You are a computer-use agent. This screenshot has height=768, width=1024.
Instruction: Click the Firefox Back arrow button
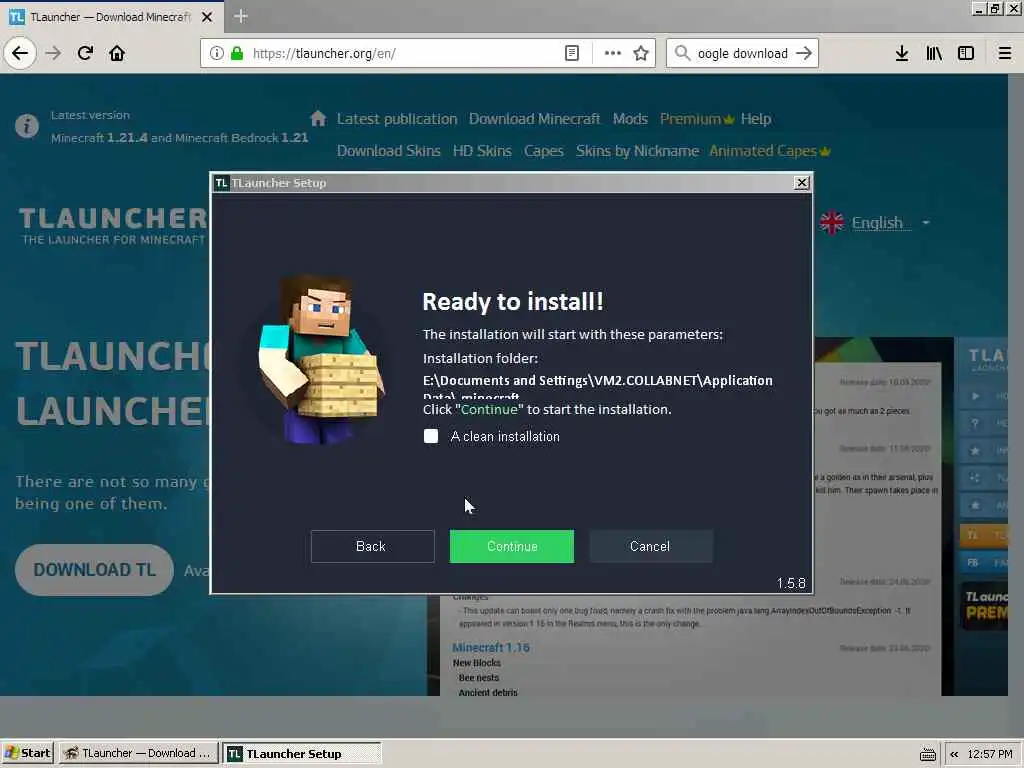coord(20,53)
